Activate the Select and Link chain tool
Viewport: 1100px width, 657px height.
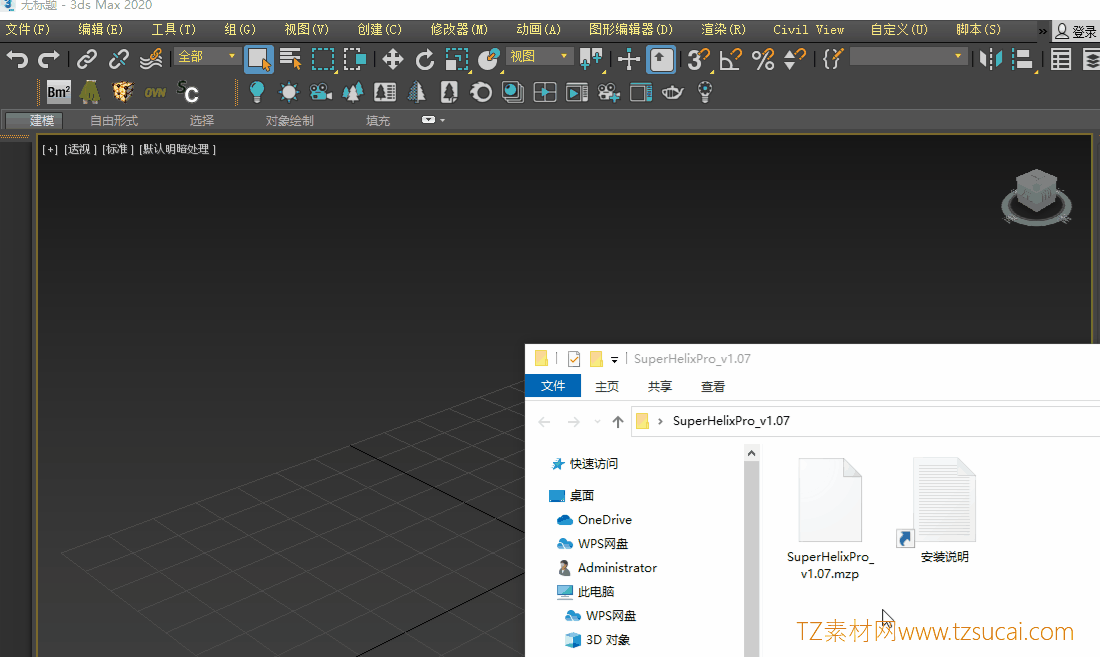86,60
